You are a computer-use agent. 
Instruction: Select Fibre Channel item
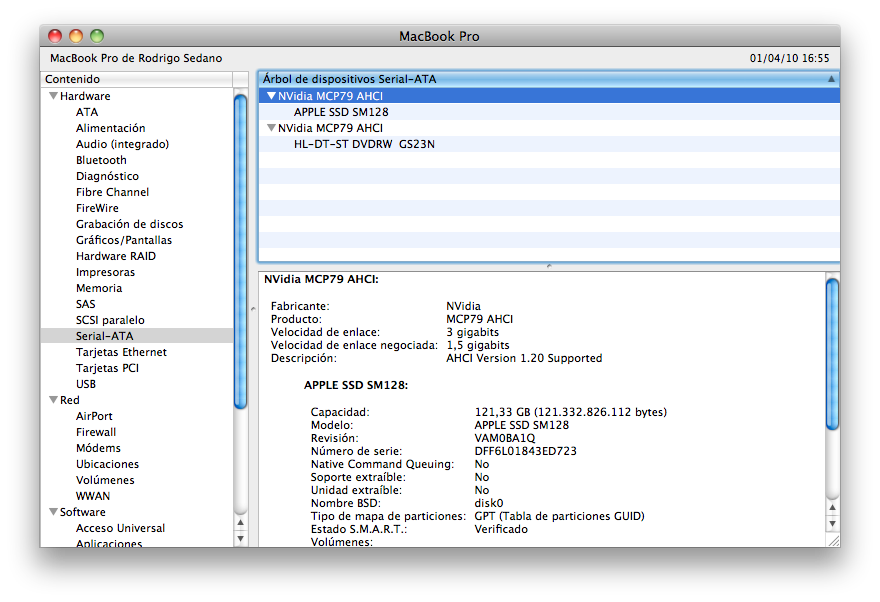tap(112, 192)
